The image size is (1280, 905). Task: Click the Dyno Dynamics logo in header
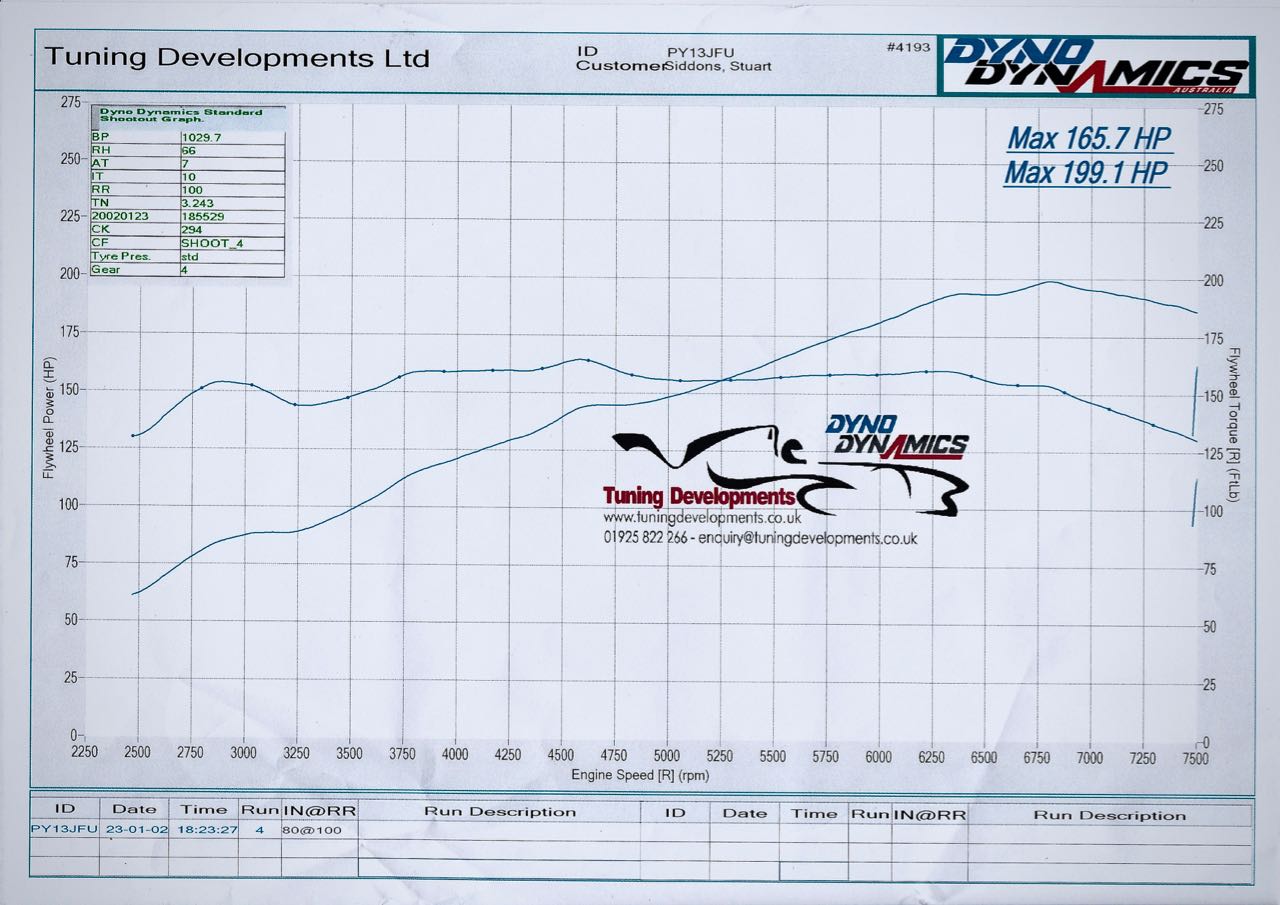pyautogui.click(x=1098, y=66)
